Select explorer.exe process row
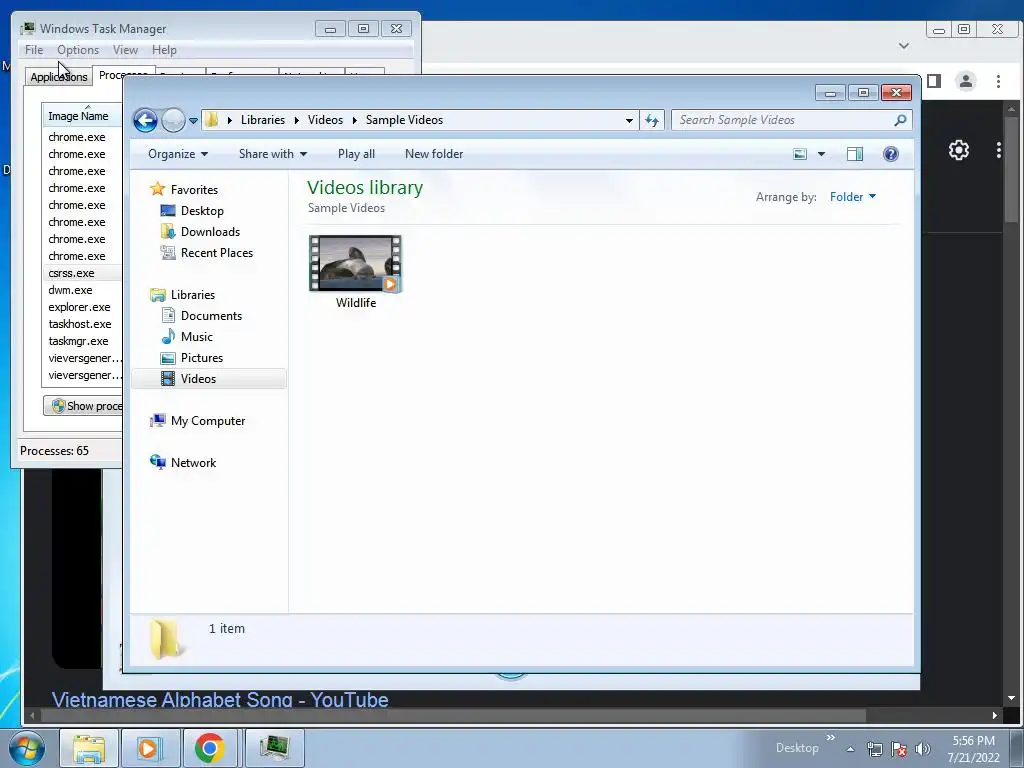This screenshot has height=768, width=1024. coord(82,307)
